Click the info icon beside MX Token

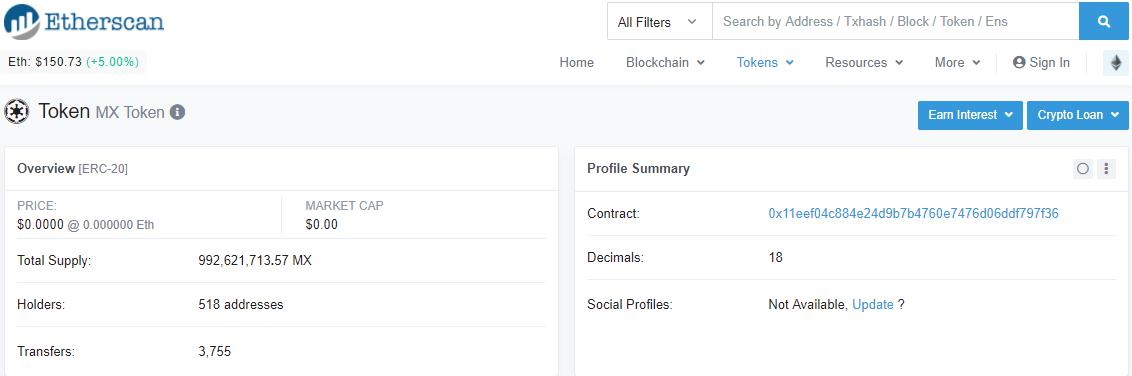[x=178, y=113]
